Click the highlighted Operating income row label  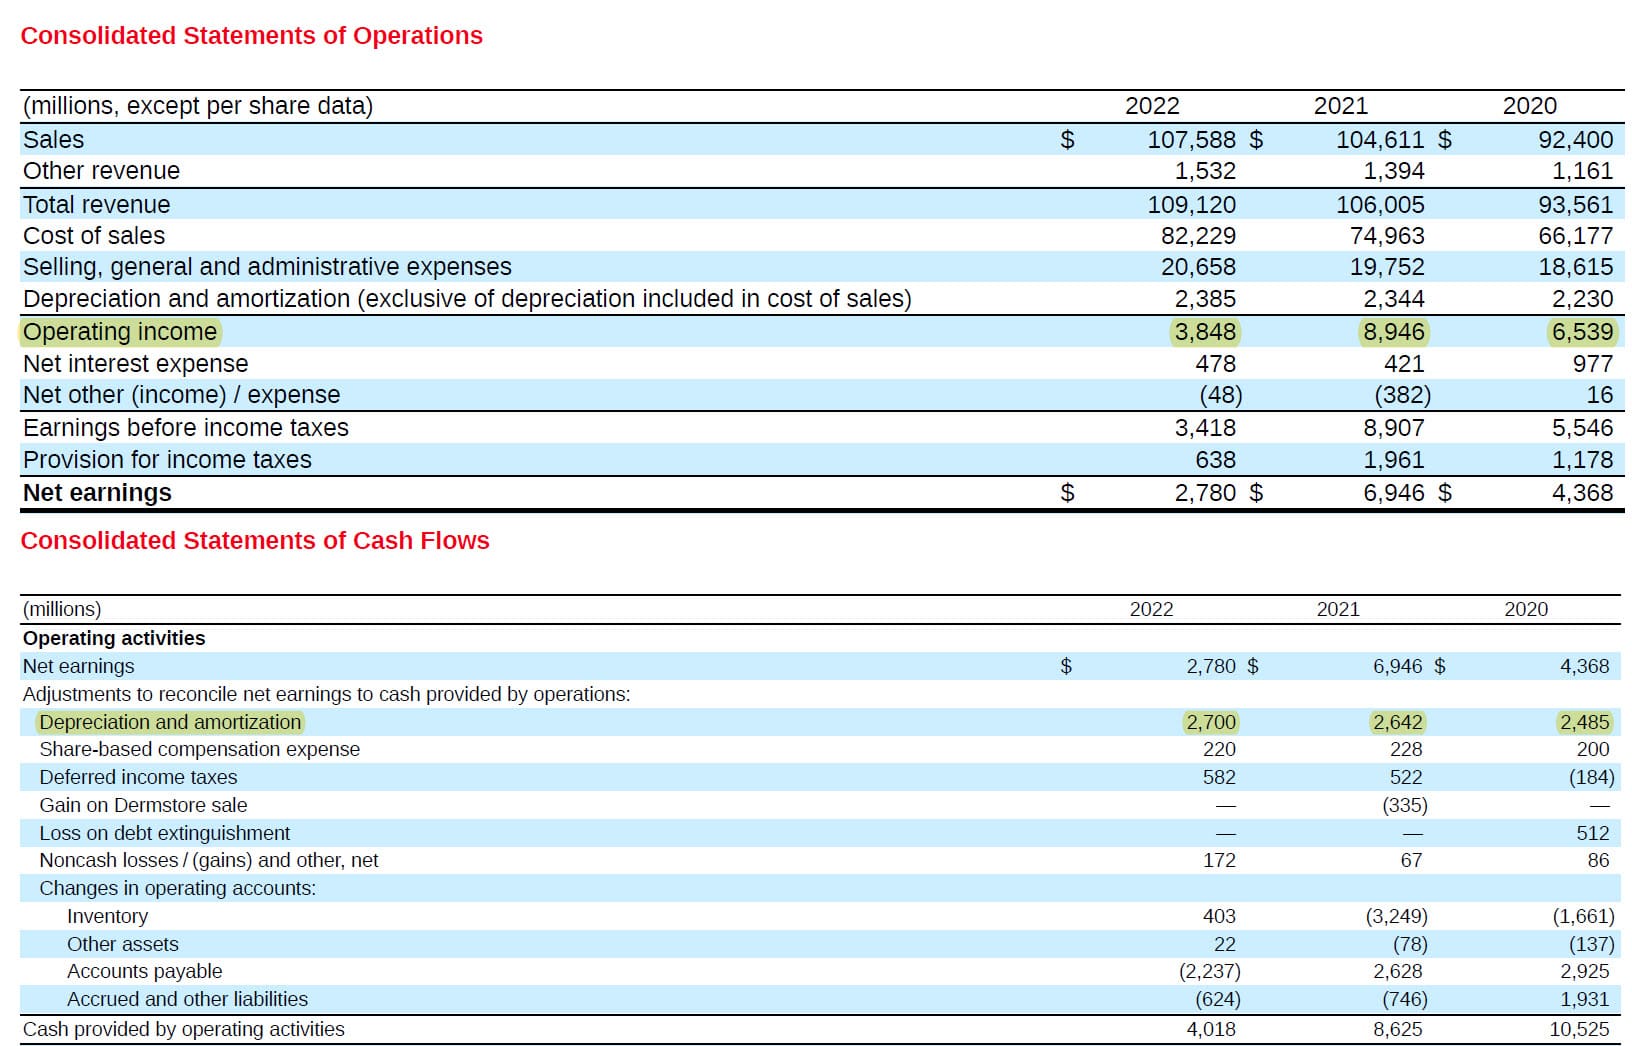tap(120, 331)
